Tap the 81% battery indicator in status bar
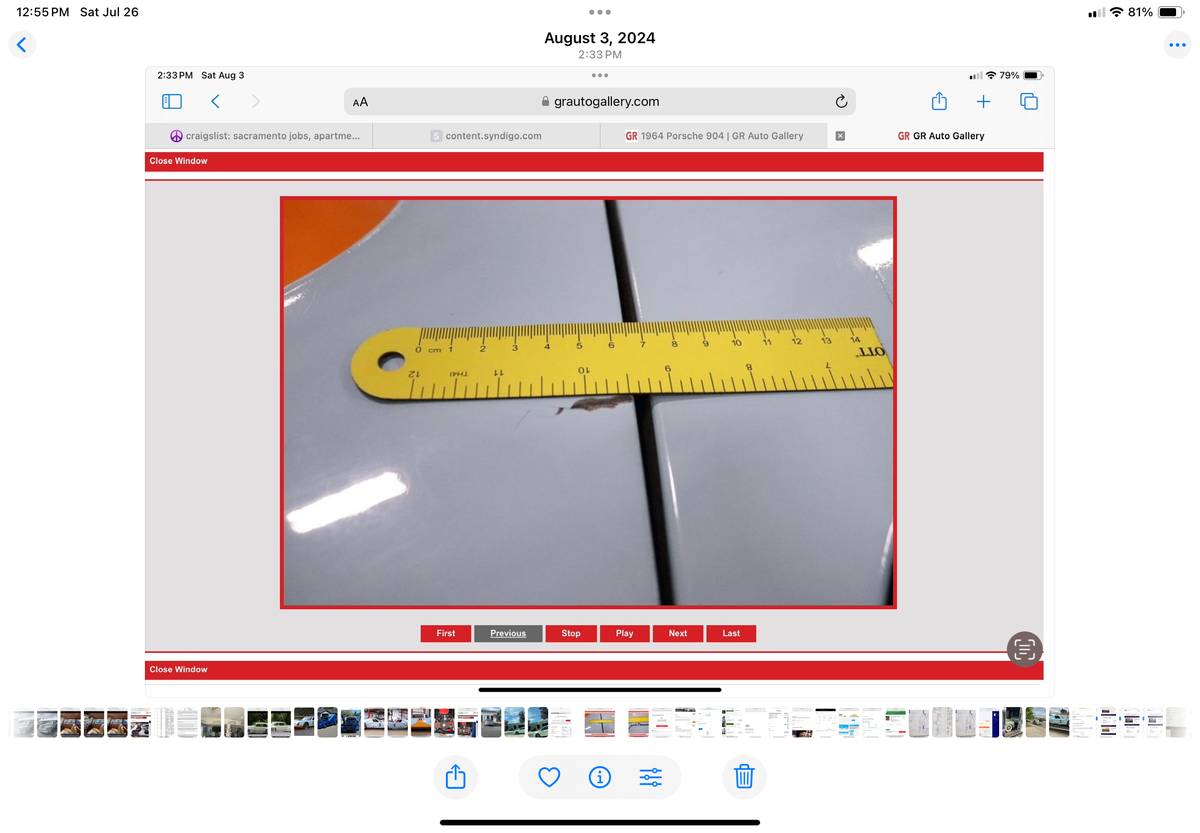1200x833 pixels. (x=1156, y=12)
